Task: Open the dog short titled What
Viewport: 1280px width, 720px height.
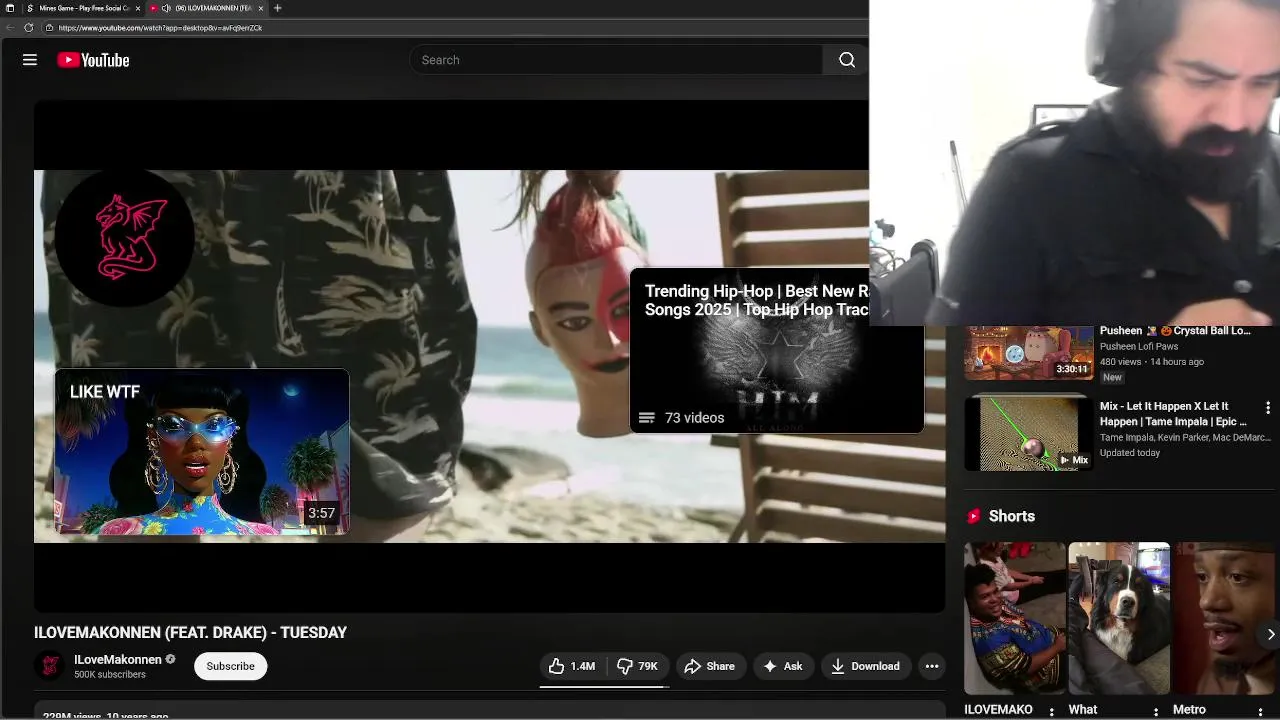Action: click(x=1119, y=618)
